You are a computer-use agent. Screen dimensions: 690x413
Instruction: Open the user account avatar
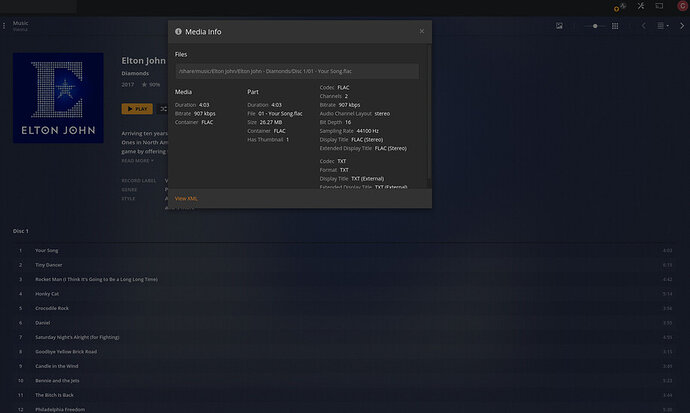coord(683,6)
